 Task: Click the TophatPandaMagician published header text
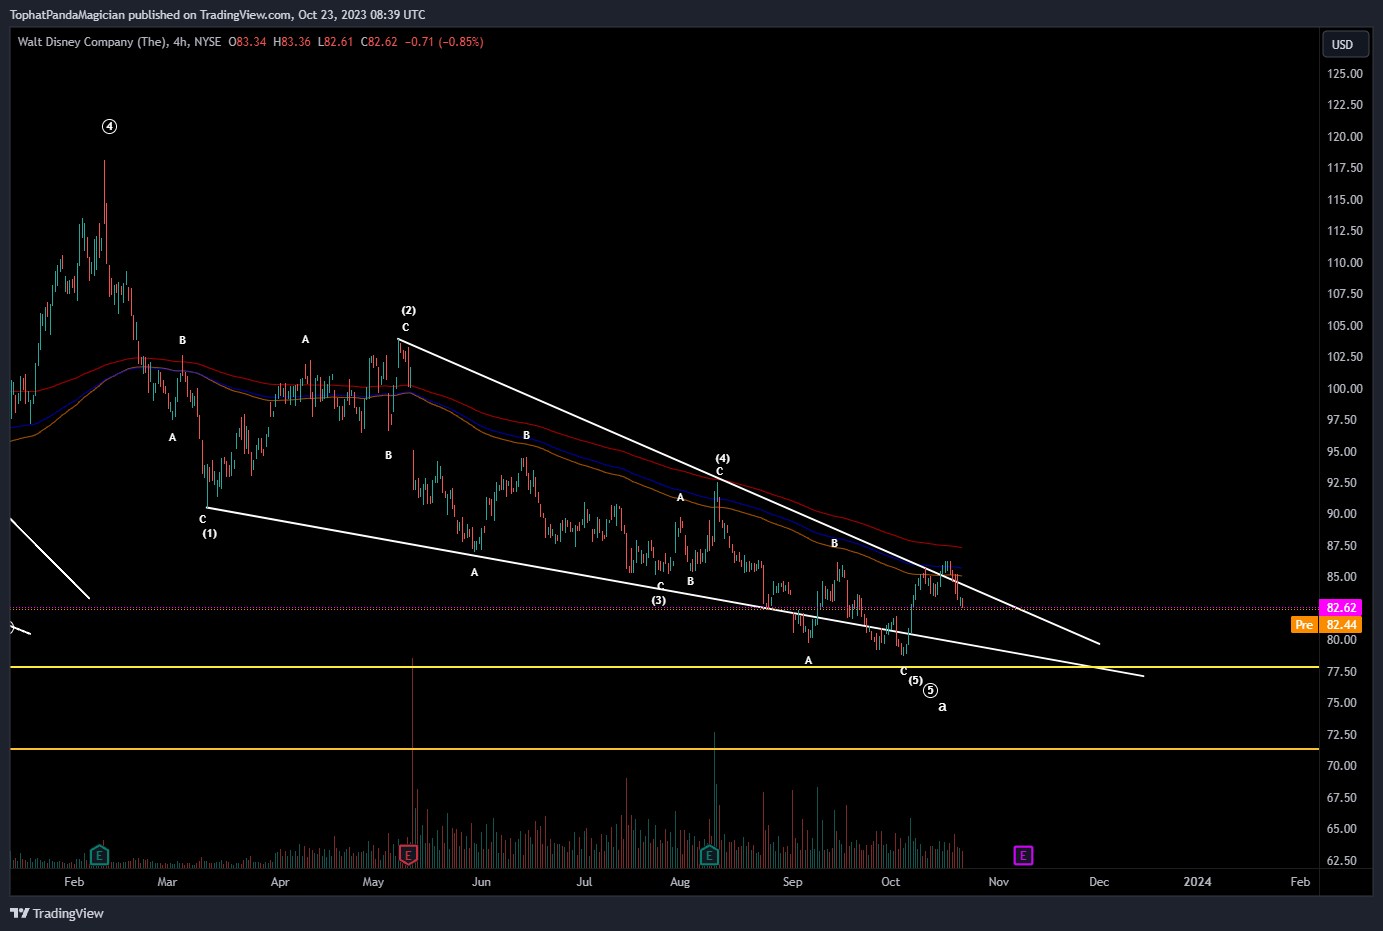pyautogui.click(x=217, y=15)
